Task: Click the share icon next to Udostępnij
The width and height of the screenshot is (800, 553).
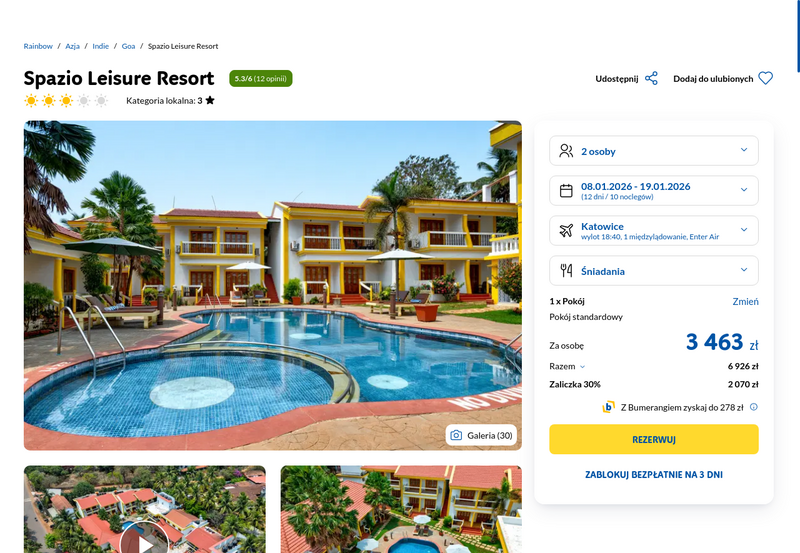Action: click(x=651, y=79)
